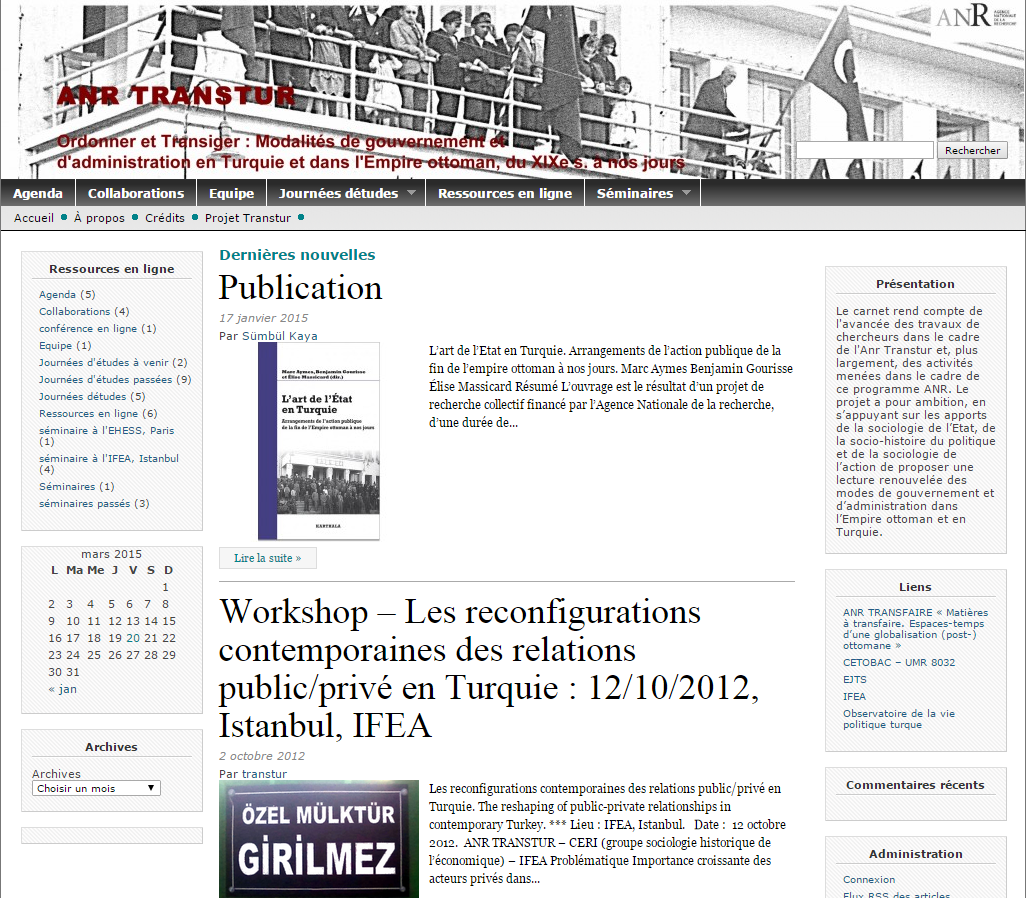Image resolution: width=1026 pixels, height=898 pixels.
Task: Click ÖZEL MÜLKTÜR GİRİLMEZ image thumbnail
Action: click(x=319, y=839)
